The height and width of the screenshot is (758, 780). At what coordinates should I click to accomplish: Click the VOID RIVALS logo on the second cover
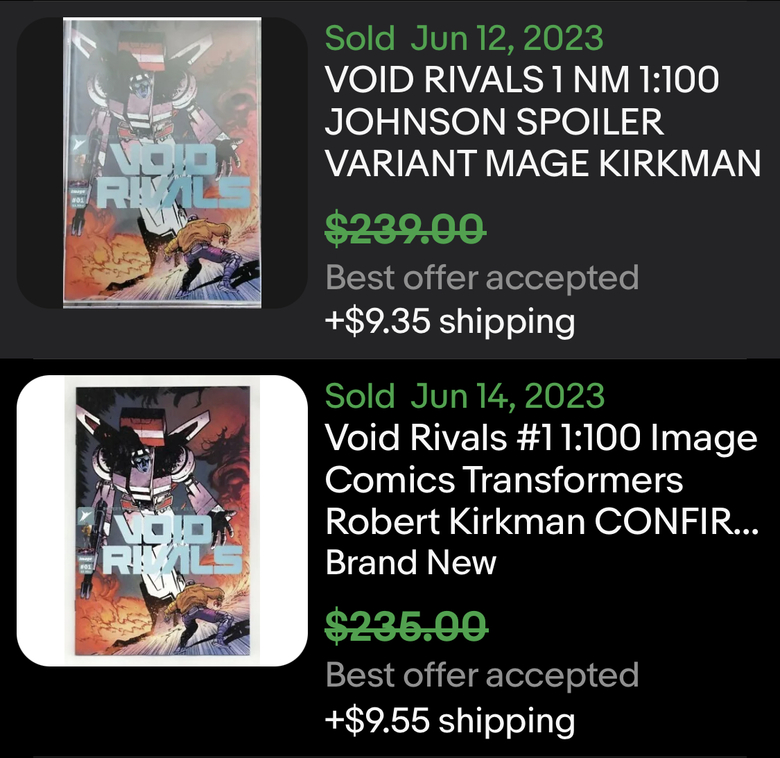(x=173, y=544)
